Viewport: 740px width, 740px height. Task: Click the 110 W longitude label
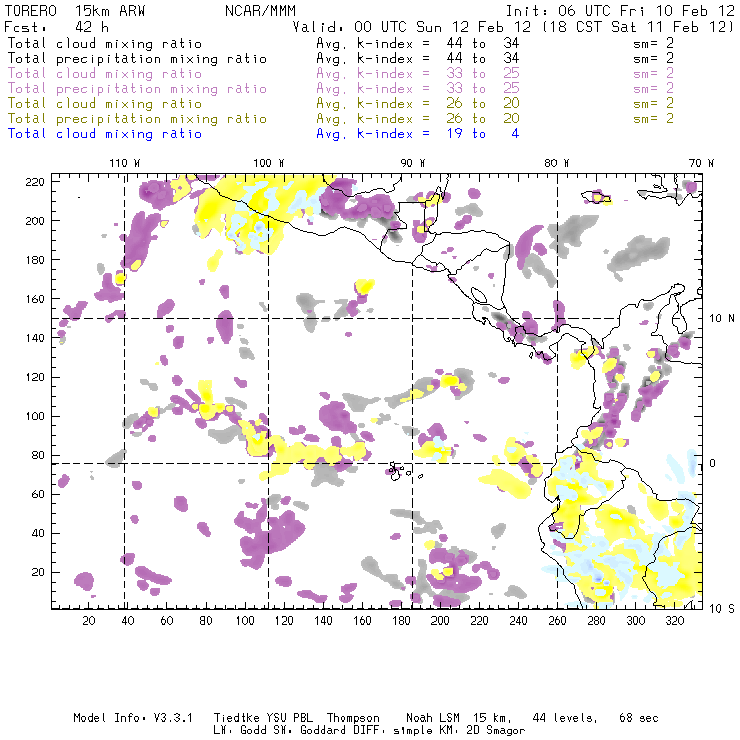(x=124, y=163)
